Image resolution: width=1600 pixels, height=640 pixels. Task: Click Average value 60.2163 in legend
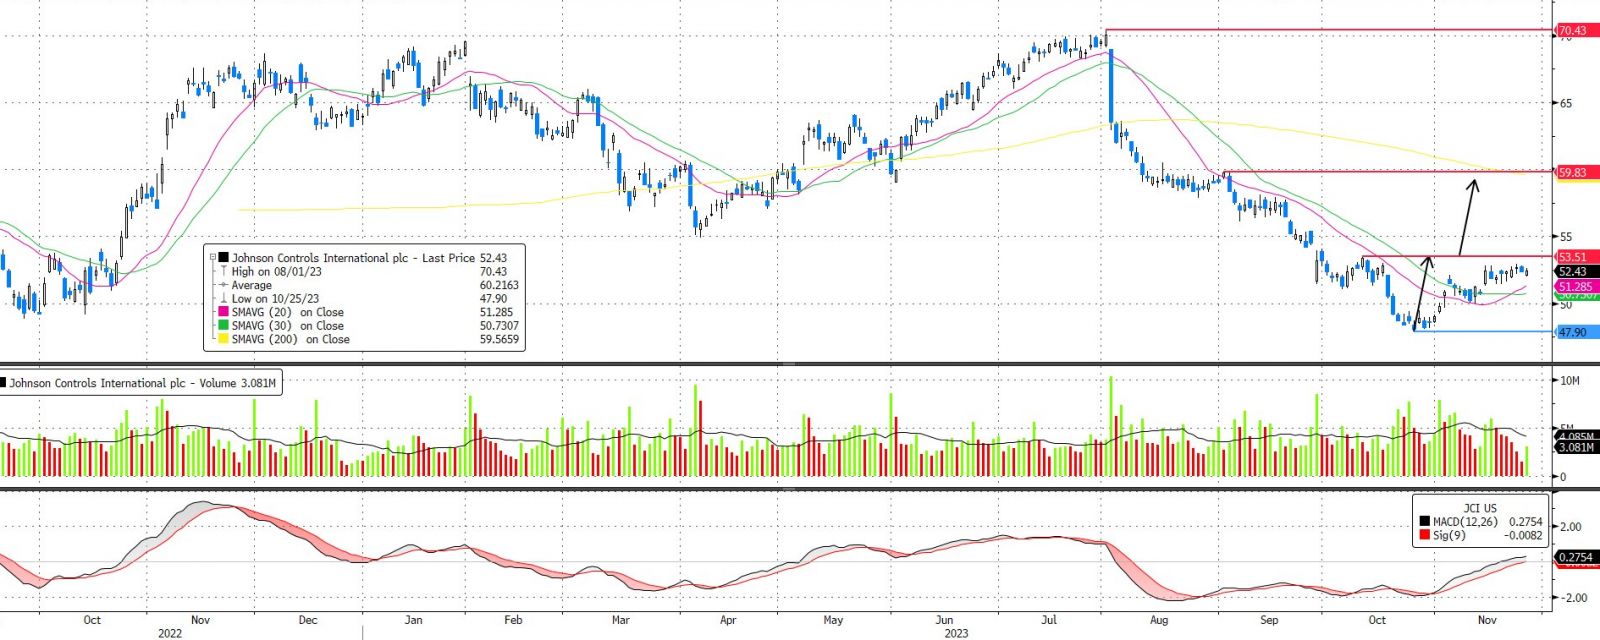tap(499, 285)
